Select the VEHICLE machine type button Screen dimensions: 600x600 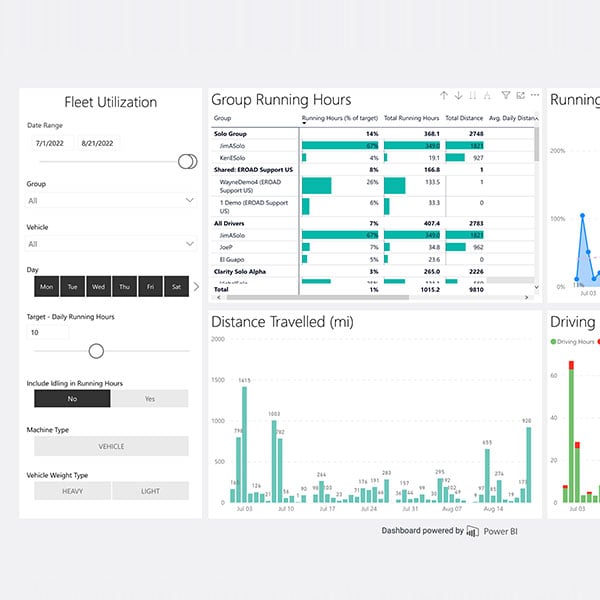[x=111, y=446]
